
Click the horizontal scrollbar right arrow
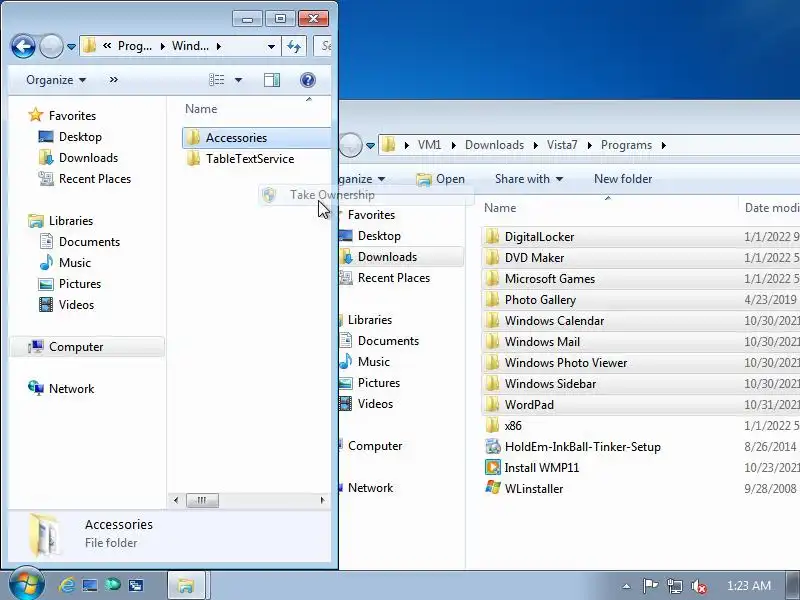pos(322,500)
